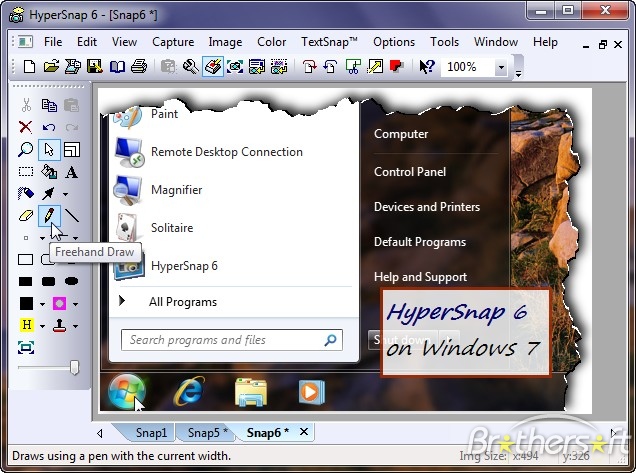Open the 100% zoom level dropdown

click(501, 67)
